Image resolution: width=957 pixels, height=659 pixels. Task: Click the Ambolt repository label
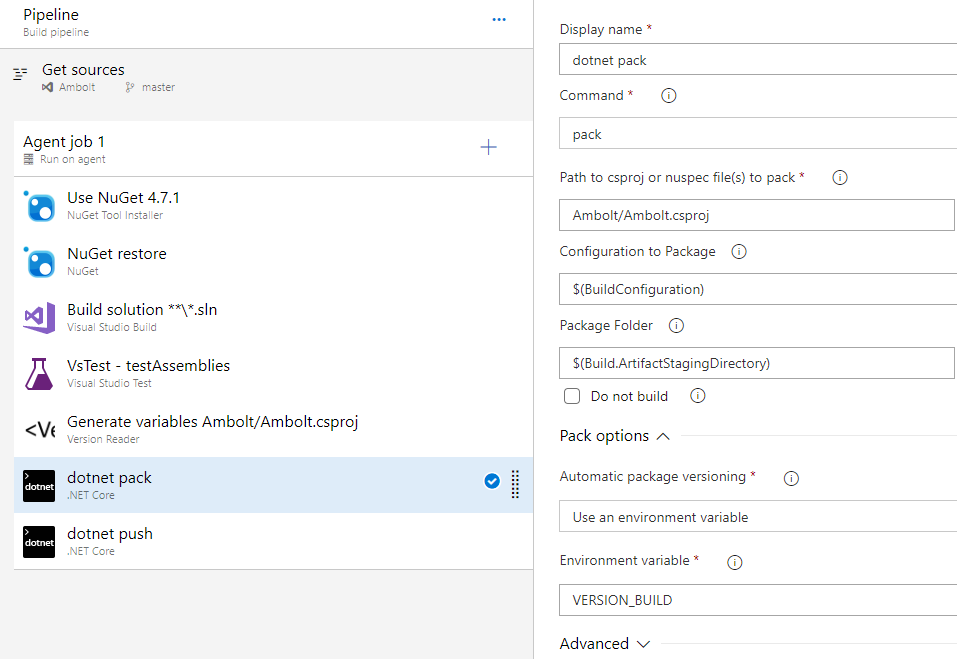coord(77,87)
